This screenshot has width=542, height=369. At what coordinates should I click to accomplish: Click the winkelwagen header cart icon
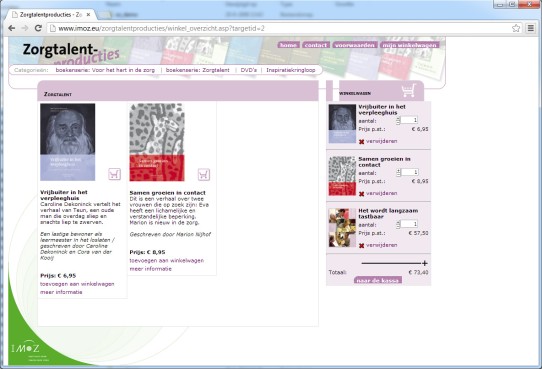(x=408, y=91)
